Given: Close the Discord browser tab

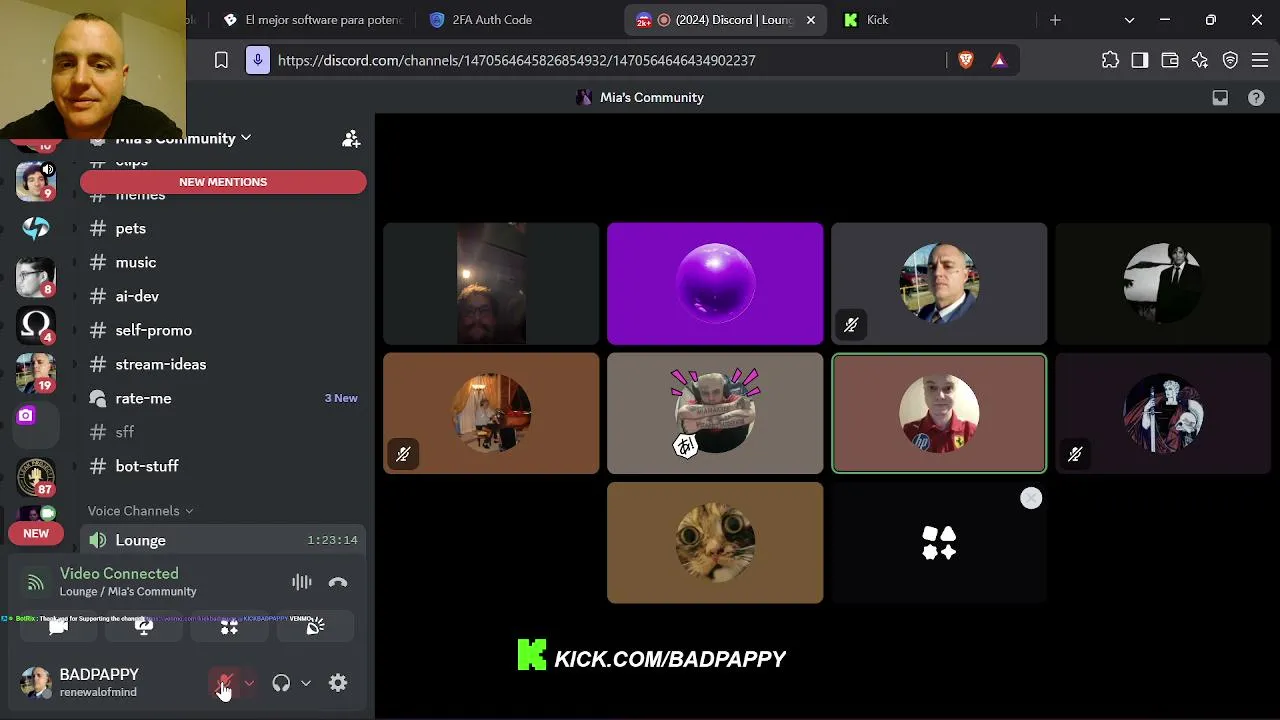Looking at the screenshot, I should click(811, 20).
